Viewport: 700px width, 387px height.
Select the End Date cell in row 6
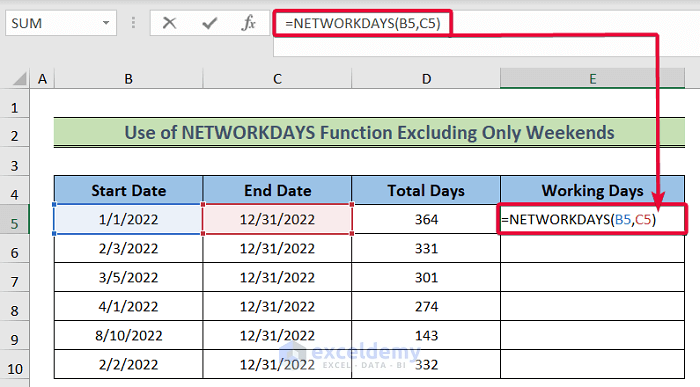pos(277,248)
